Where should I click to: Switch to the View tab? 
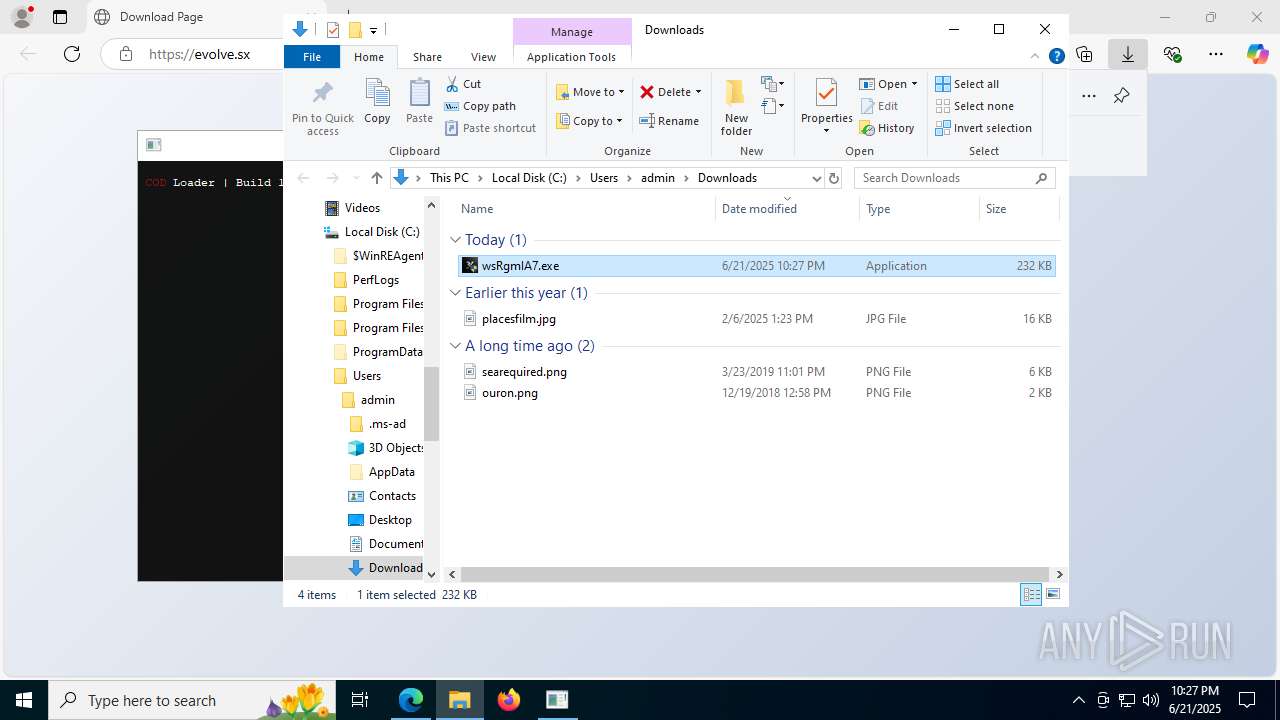(483, 57)
